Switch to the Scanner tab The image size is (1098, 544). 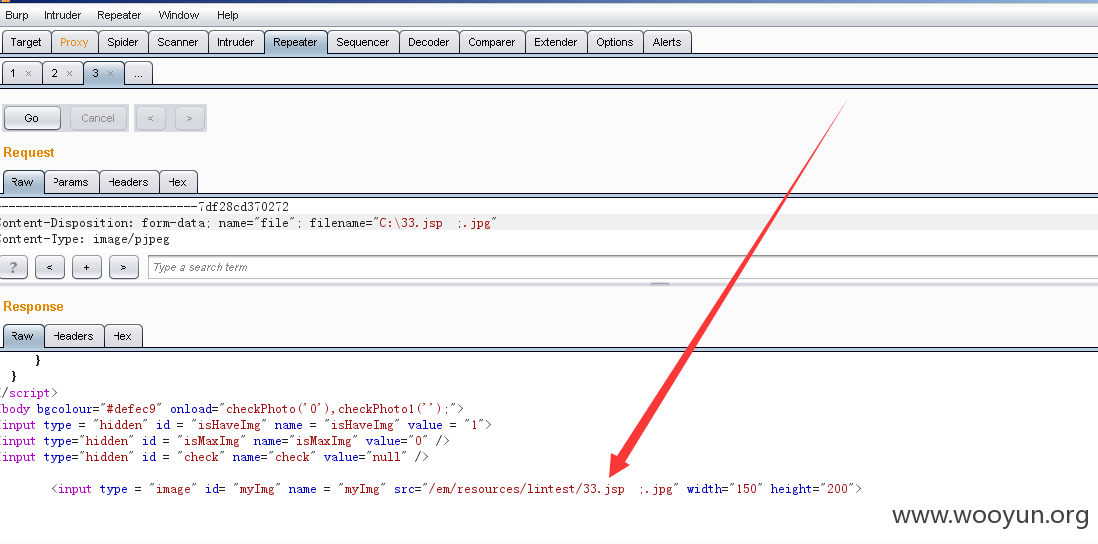(178, 42)
